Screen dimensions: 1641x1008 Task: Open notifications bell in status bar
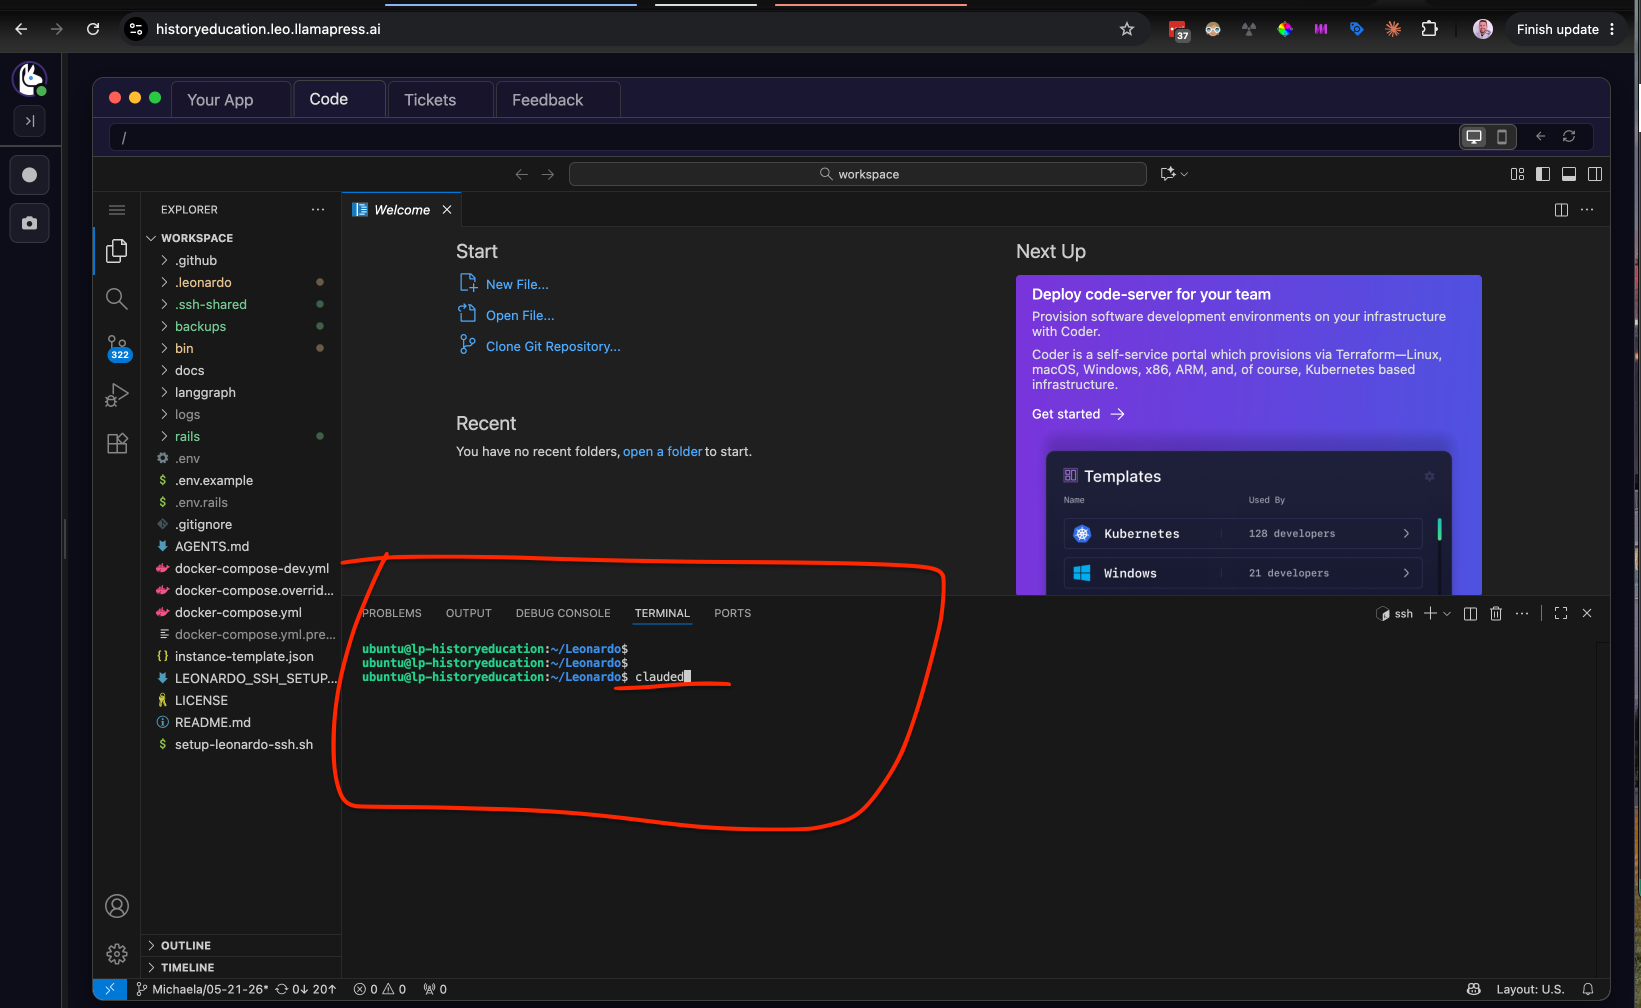(x=1588, y=989)
